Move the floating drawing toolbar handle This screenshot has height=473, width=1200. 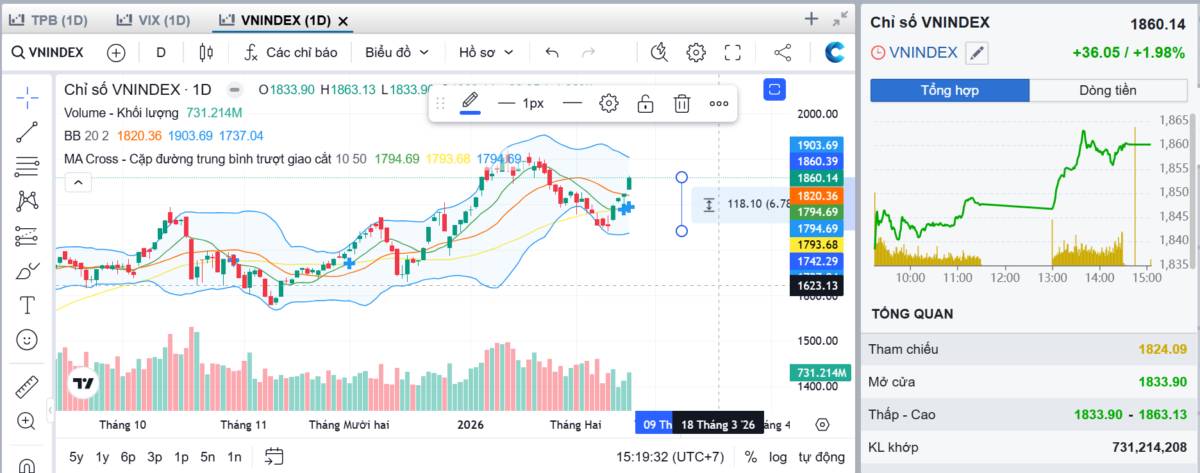coord(440,103)
